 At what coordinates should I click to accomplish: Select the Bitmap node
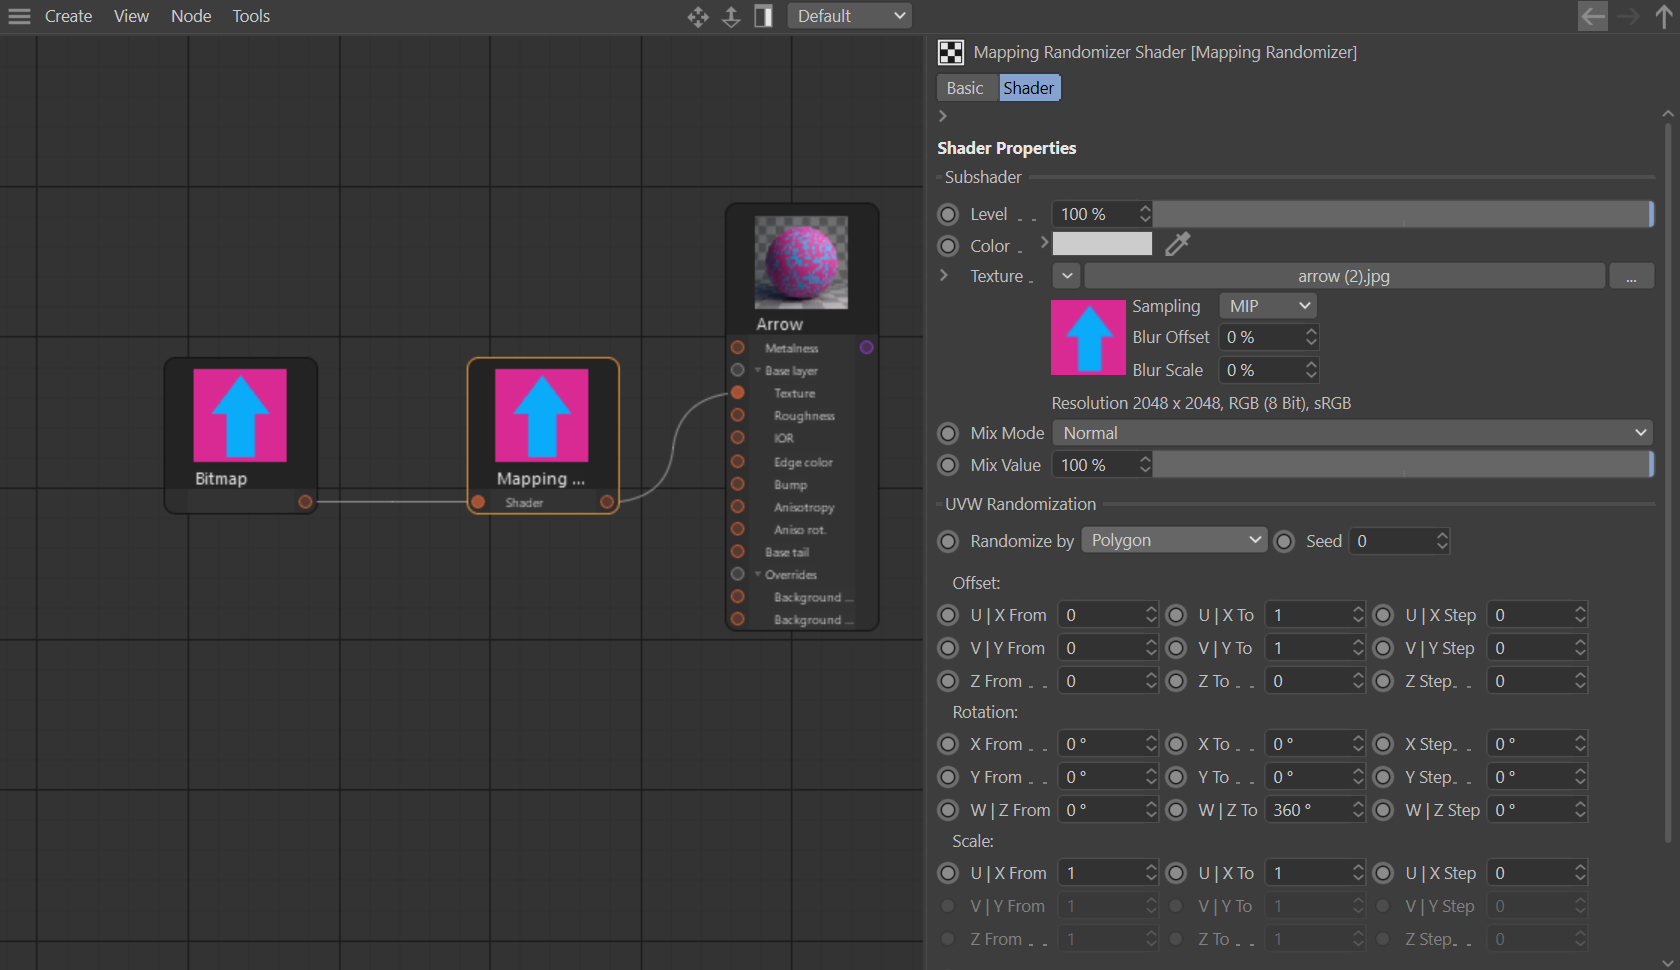pyautogui.click(x=241, y=435)
